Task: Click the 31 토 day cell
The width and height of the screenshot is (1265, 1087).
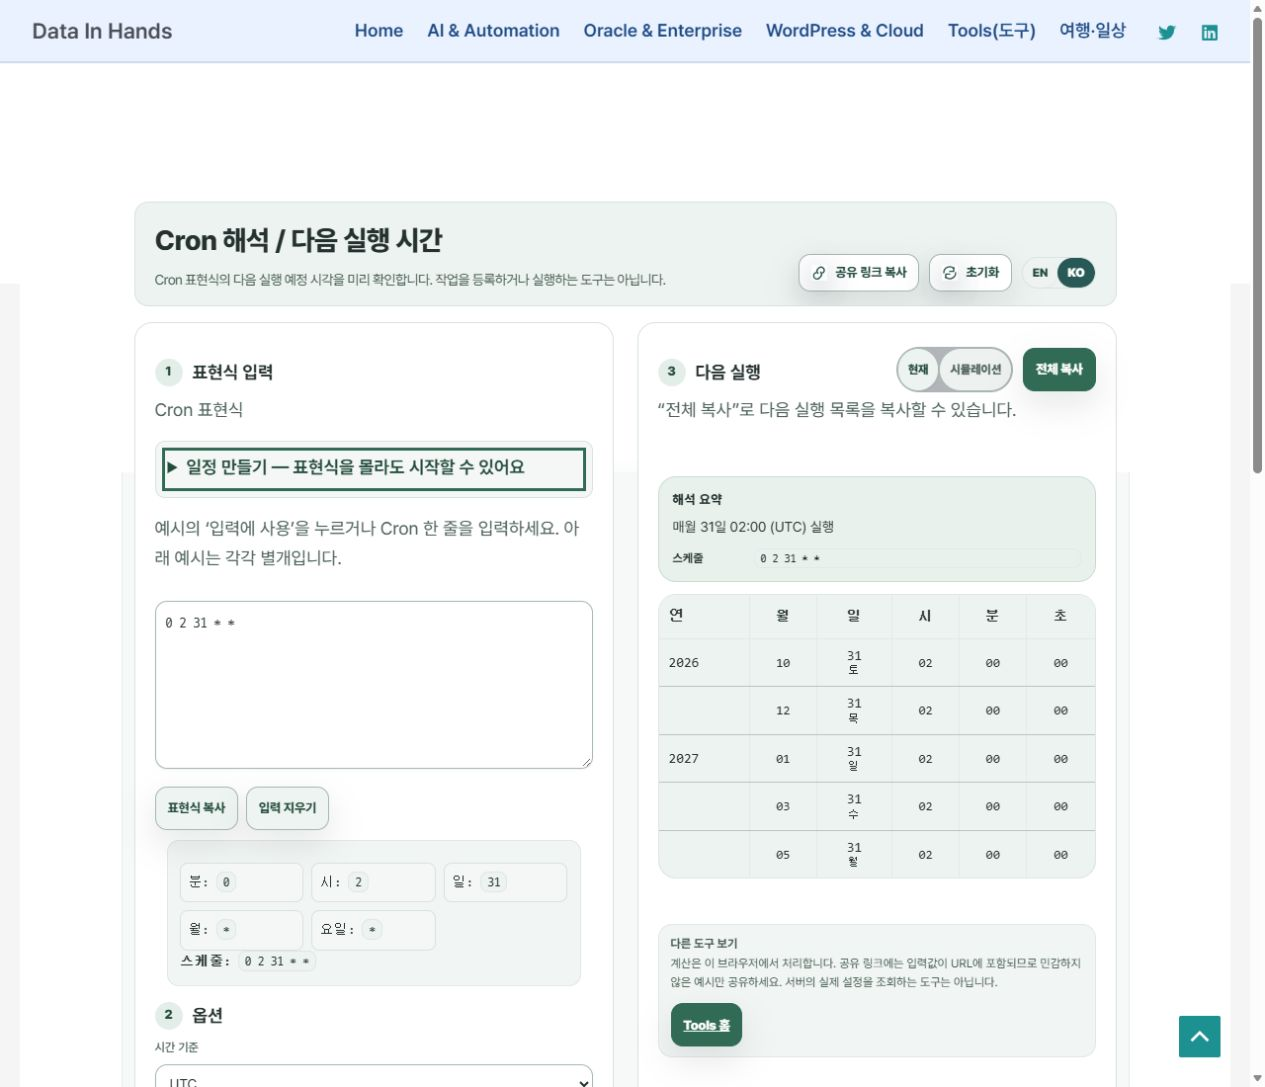Action: point(854,663)
